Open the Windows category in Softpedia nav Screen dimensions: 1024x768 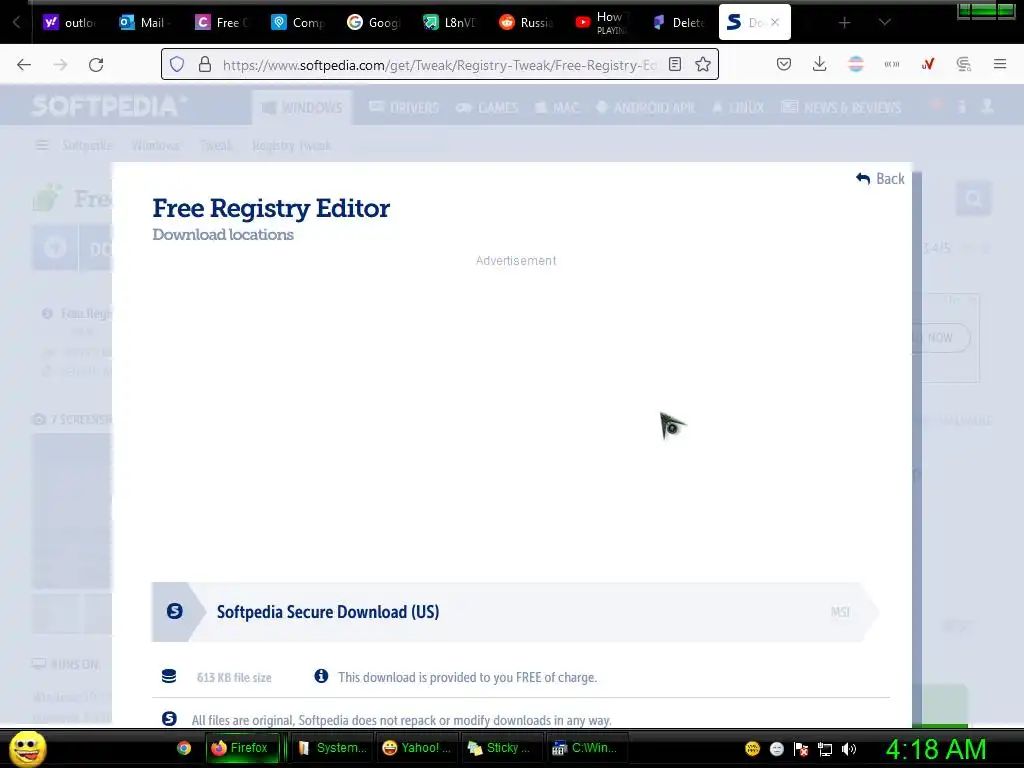click(302, 108)
